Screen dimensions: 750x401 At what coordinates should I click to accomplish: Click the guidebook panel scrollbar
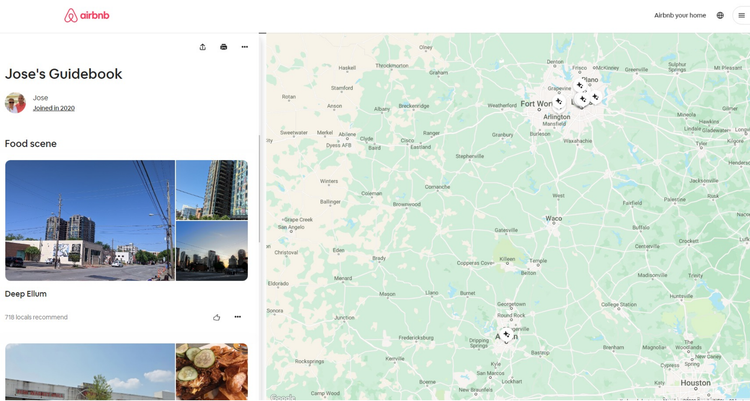click(260, 190)
